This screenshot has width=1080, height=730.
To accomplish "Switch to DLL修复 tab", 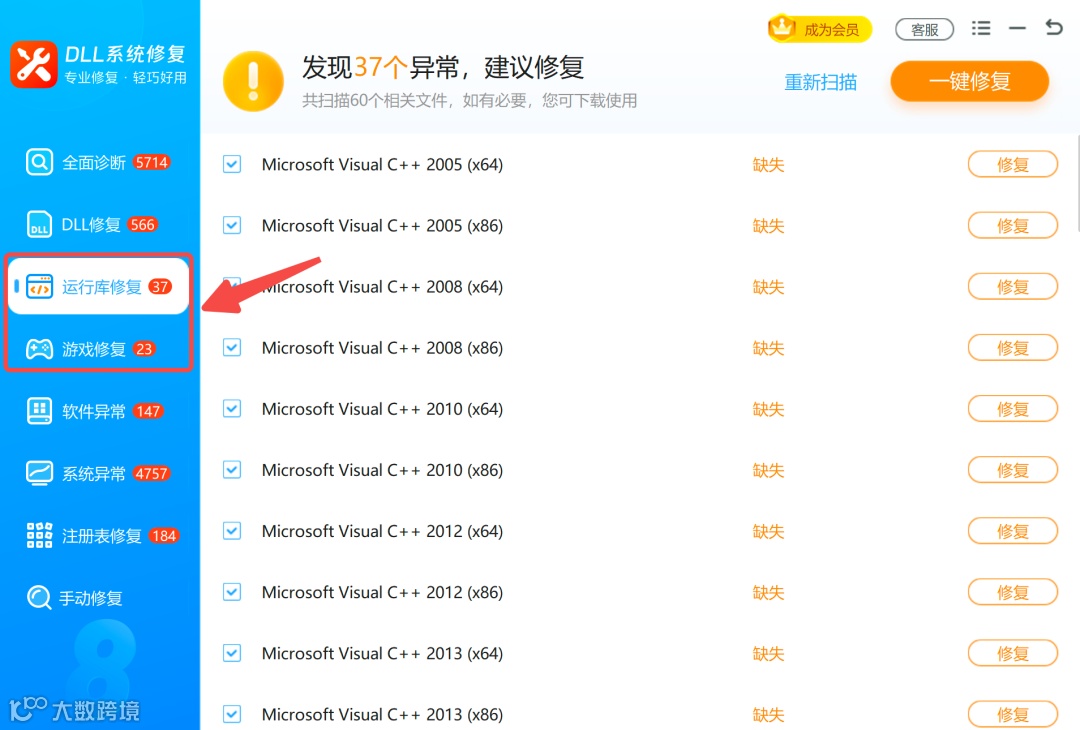I will point(98,225).
